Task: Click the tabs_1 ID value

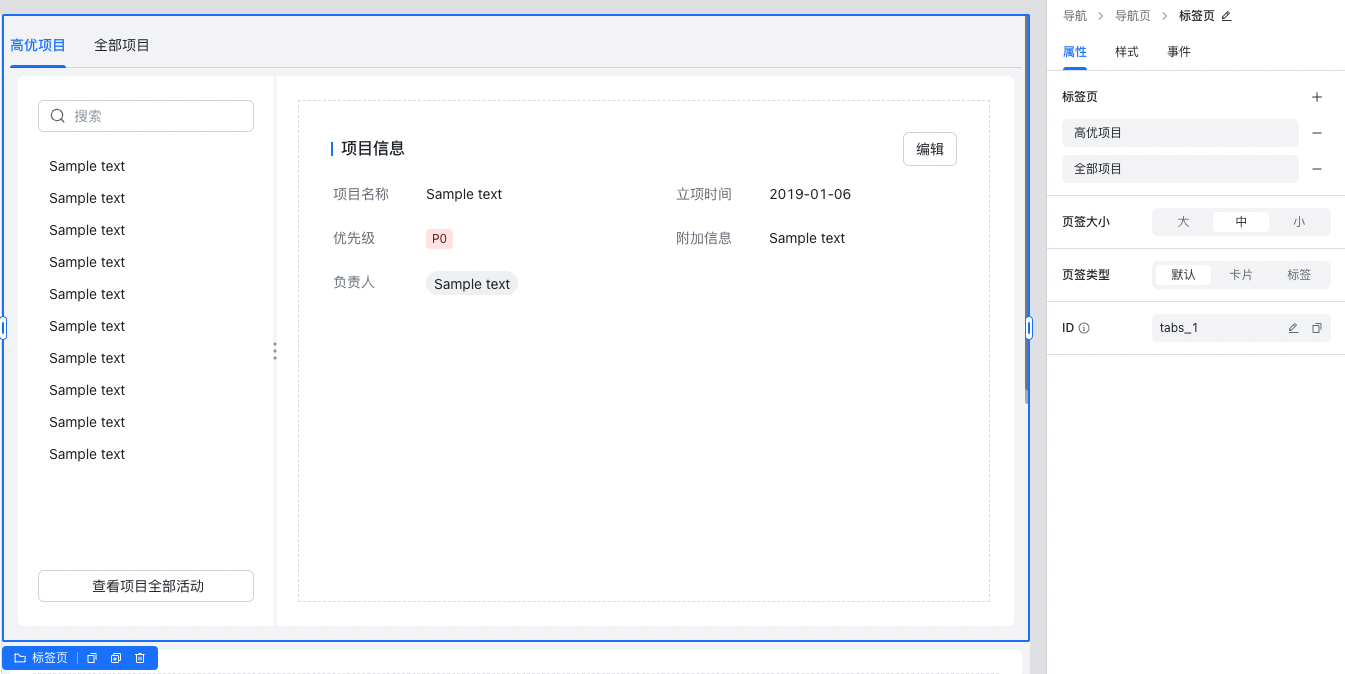Action: 1179,328
